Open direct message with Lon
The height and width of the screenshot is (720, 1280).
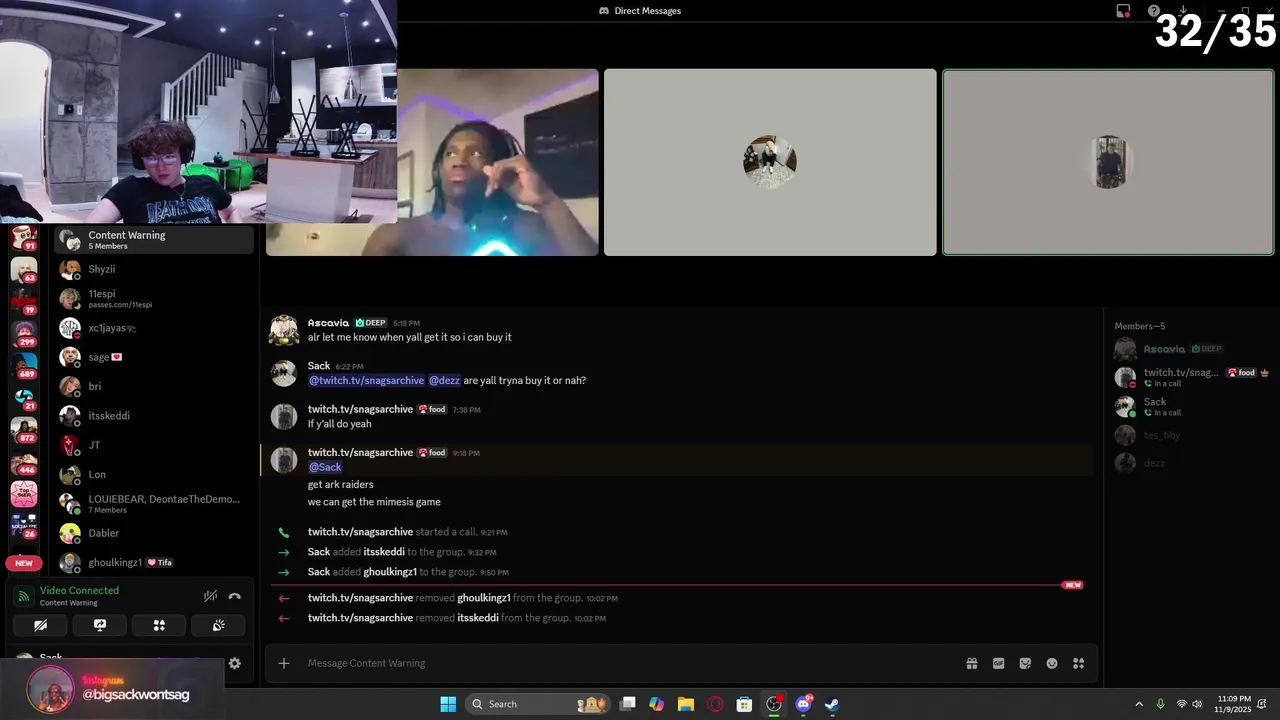154,474
